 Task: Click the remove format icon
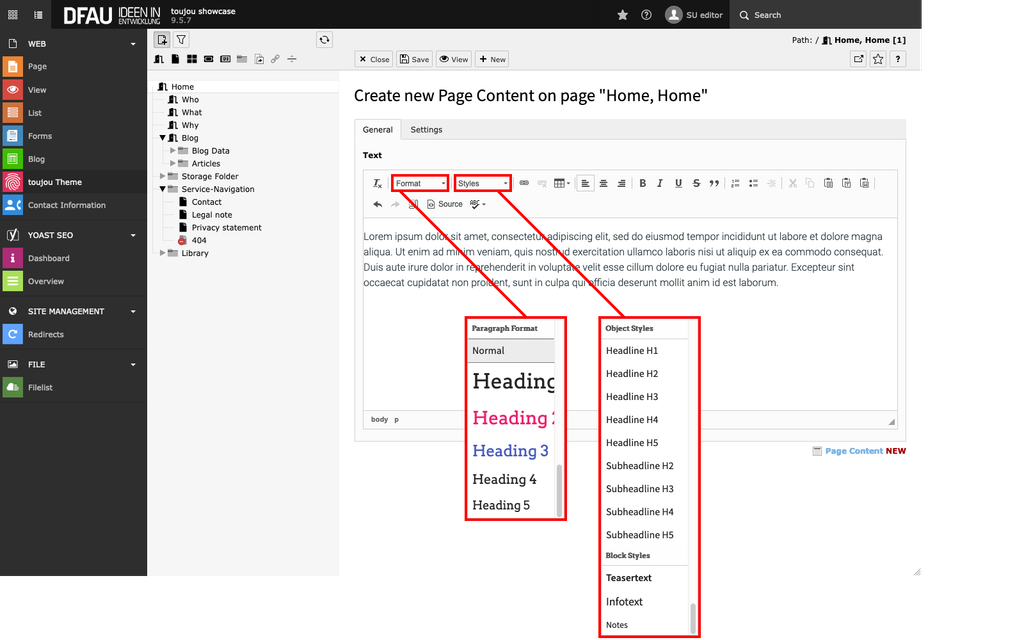pyautogui.click(x=377, y=183)
